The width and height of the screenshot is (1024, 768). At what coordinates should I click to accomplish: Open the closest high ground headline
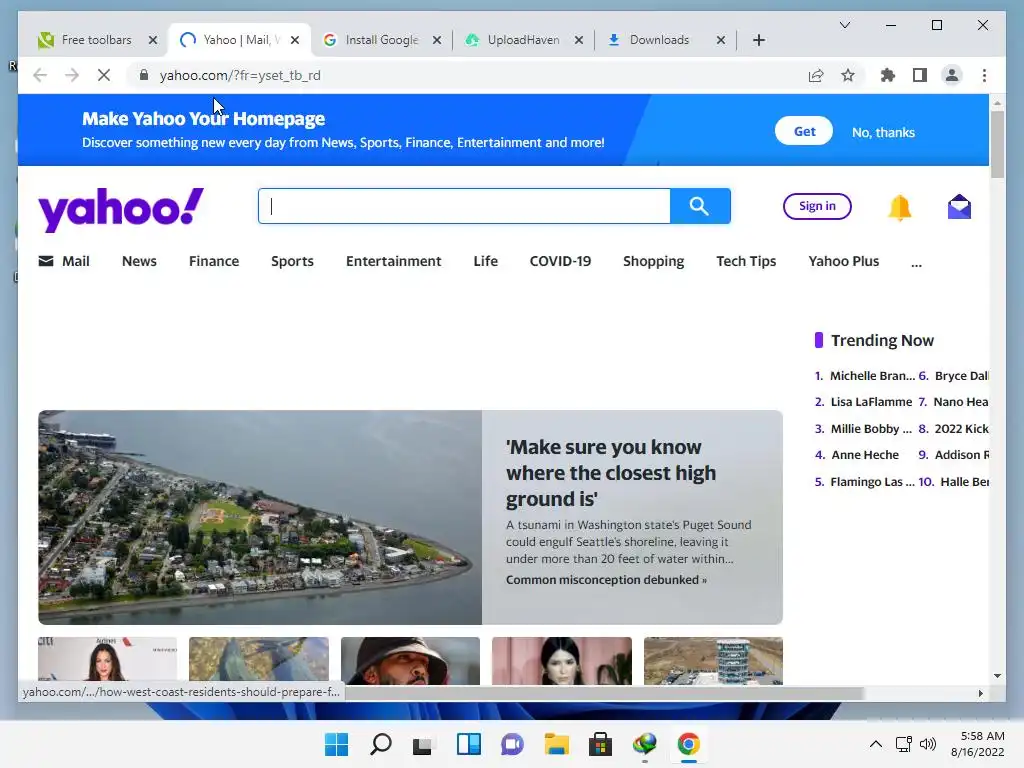(x=611, y=473)
